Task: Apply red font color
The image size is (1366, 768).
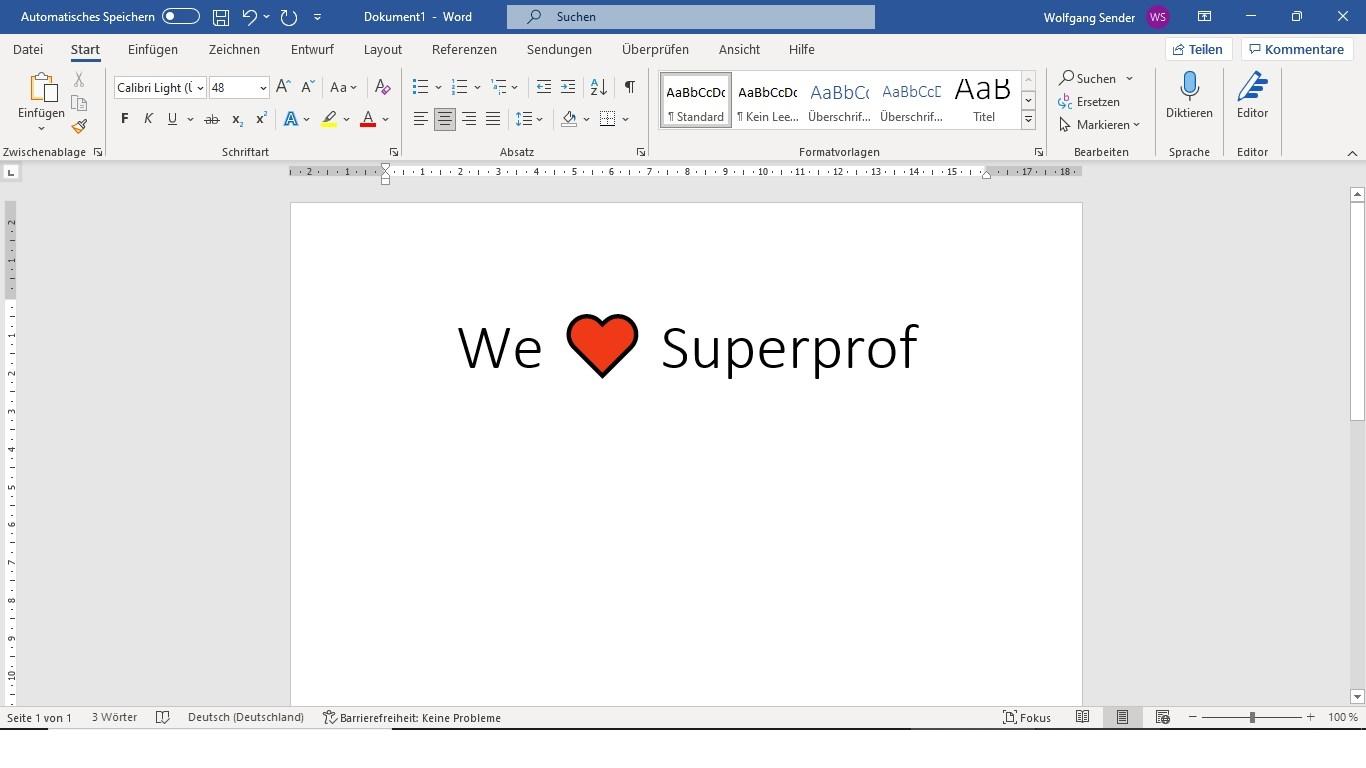Action: coord(368,119)
